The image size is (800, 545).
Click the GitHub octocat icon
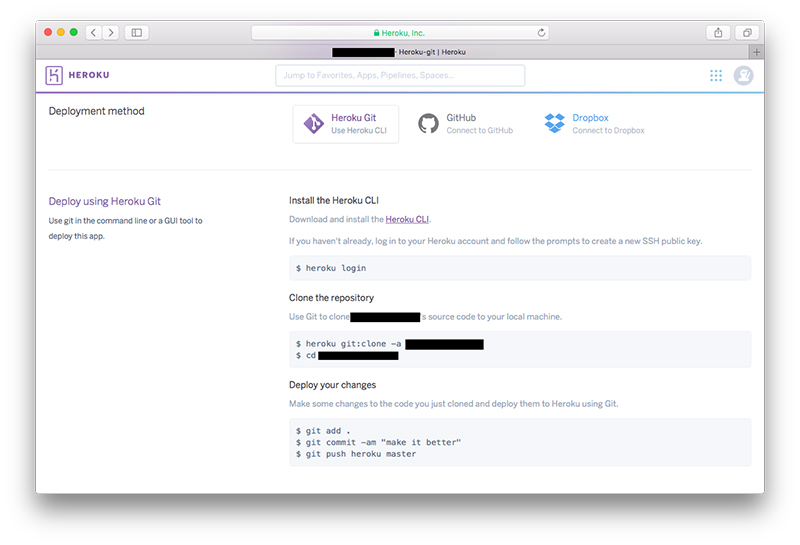(x=428, y=123)
